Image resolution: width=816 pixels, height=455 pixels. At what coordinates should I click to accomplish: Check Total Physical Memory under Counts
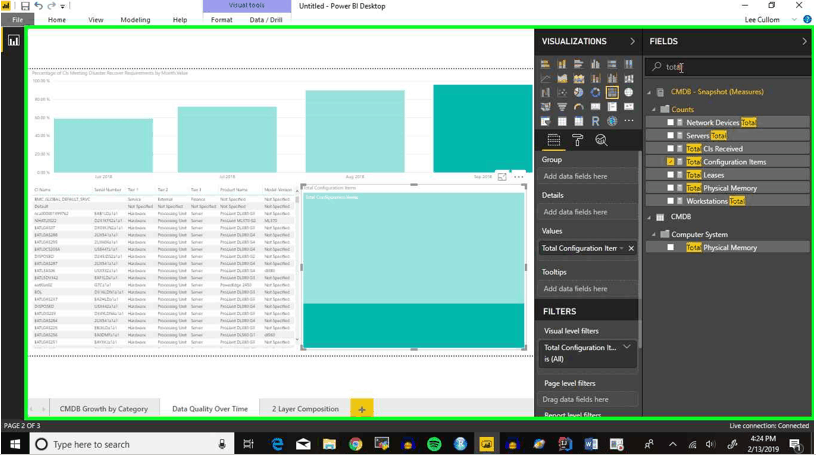click(x=670, y=188)
